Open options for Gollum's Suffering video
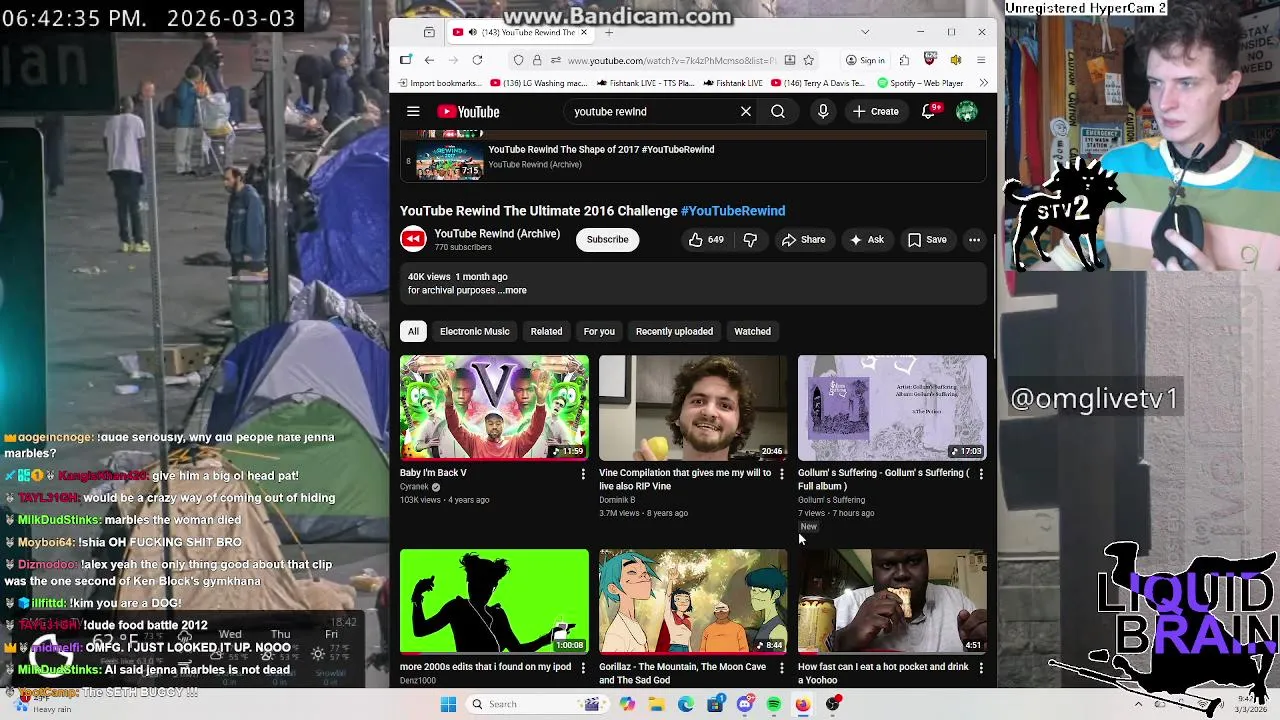 980,474
